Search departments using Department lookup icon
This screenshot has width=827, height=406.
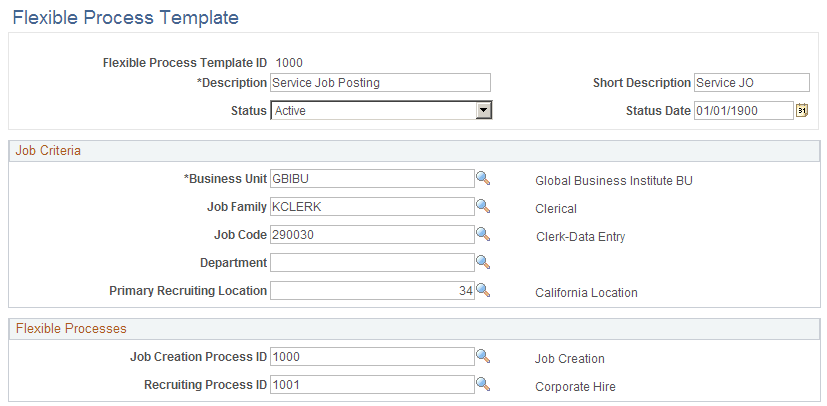[483, 262]
